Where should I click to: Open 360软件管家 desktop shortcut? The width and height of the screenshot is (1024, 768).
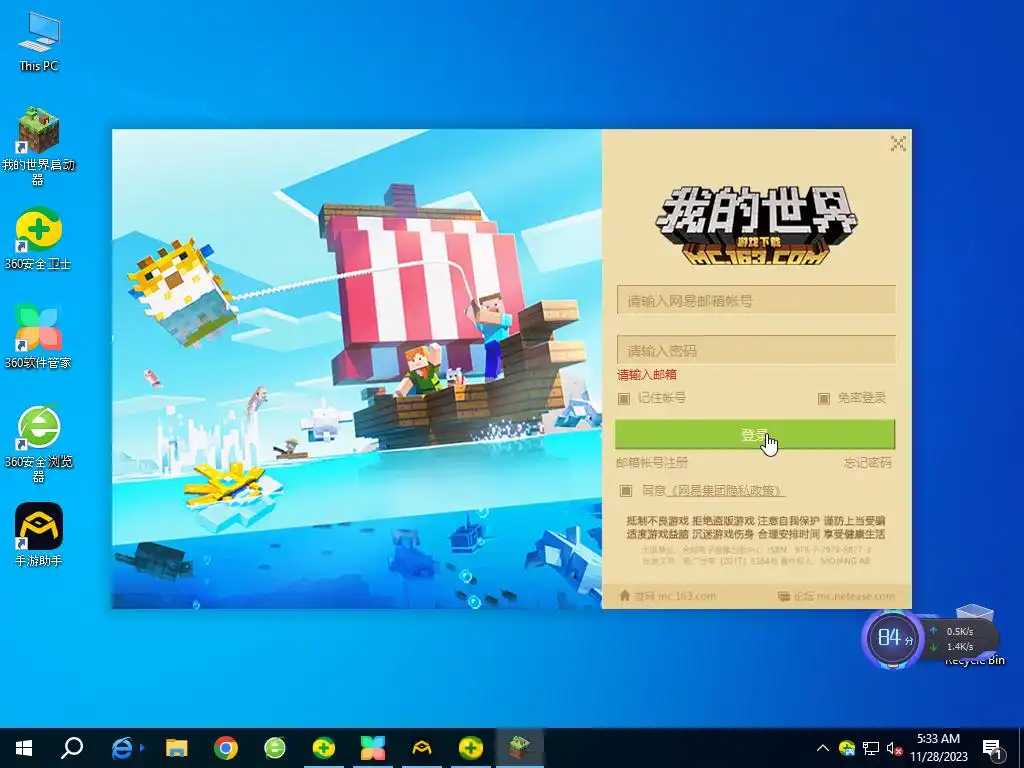tap(38, 336)
